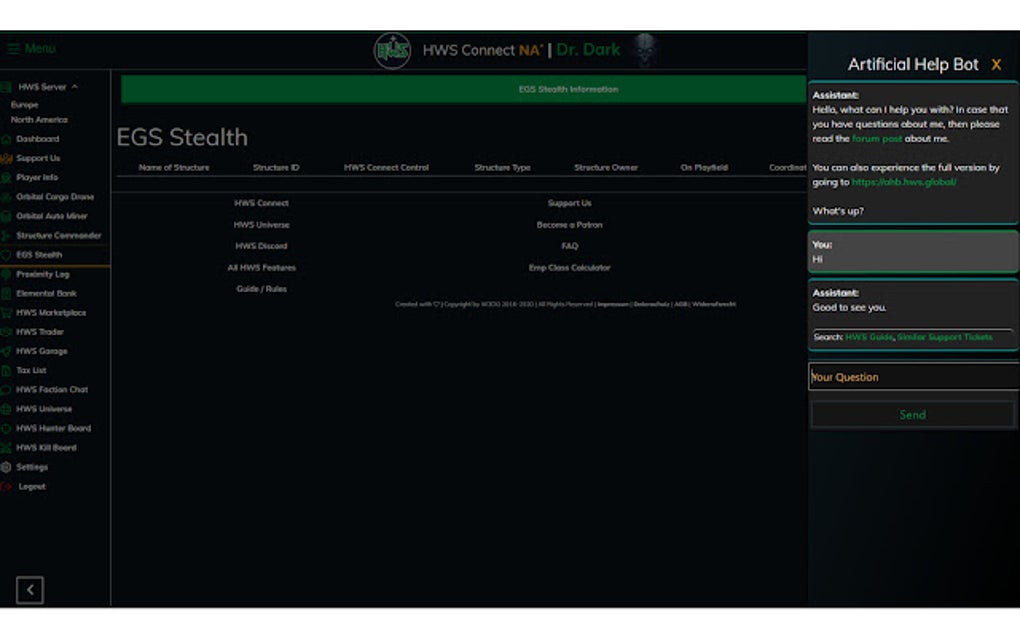Click the Send button in the help bot
This screenshot has width=1020, height=638.
tap(911, 414)
